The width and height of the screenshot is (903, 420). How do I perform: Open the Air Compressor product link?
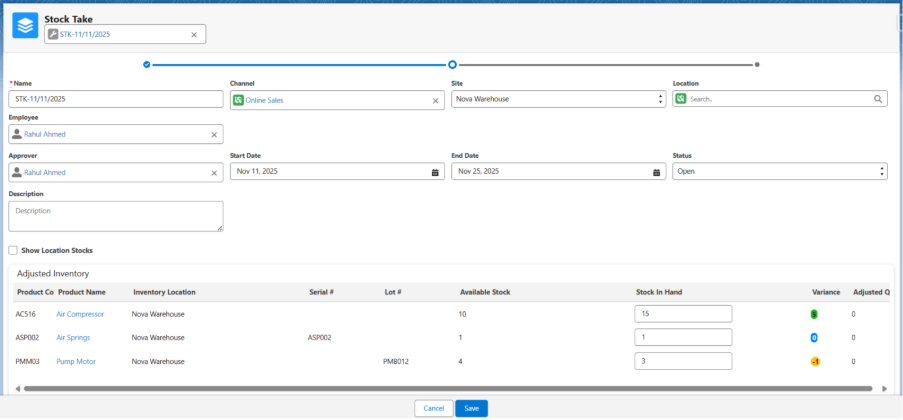pyautogui.click(x=80, y=314)
